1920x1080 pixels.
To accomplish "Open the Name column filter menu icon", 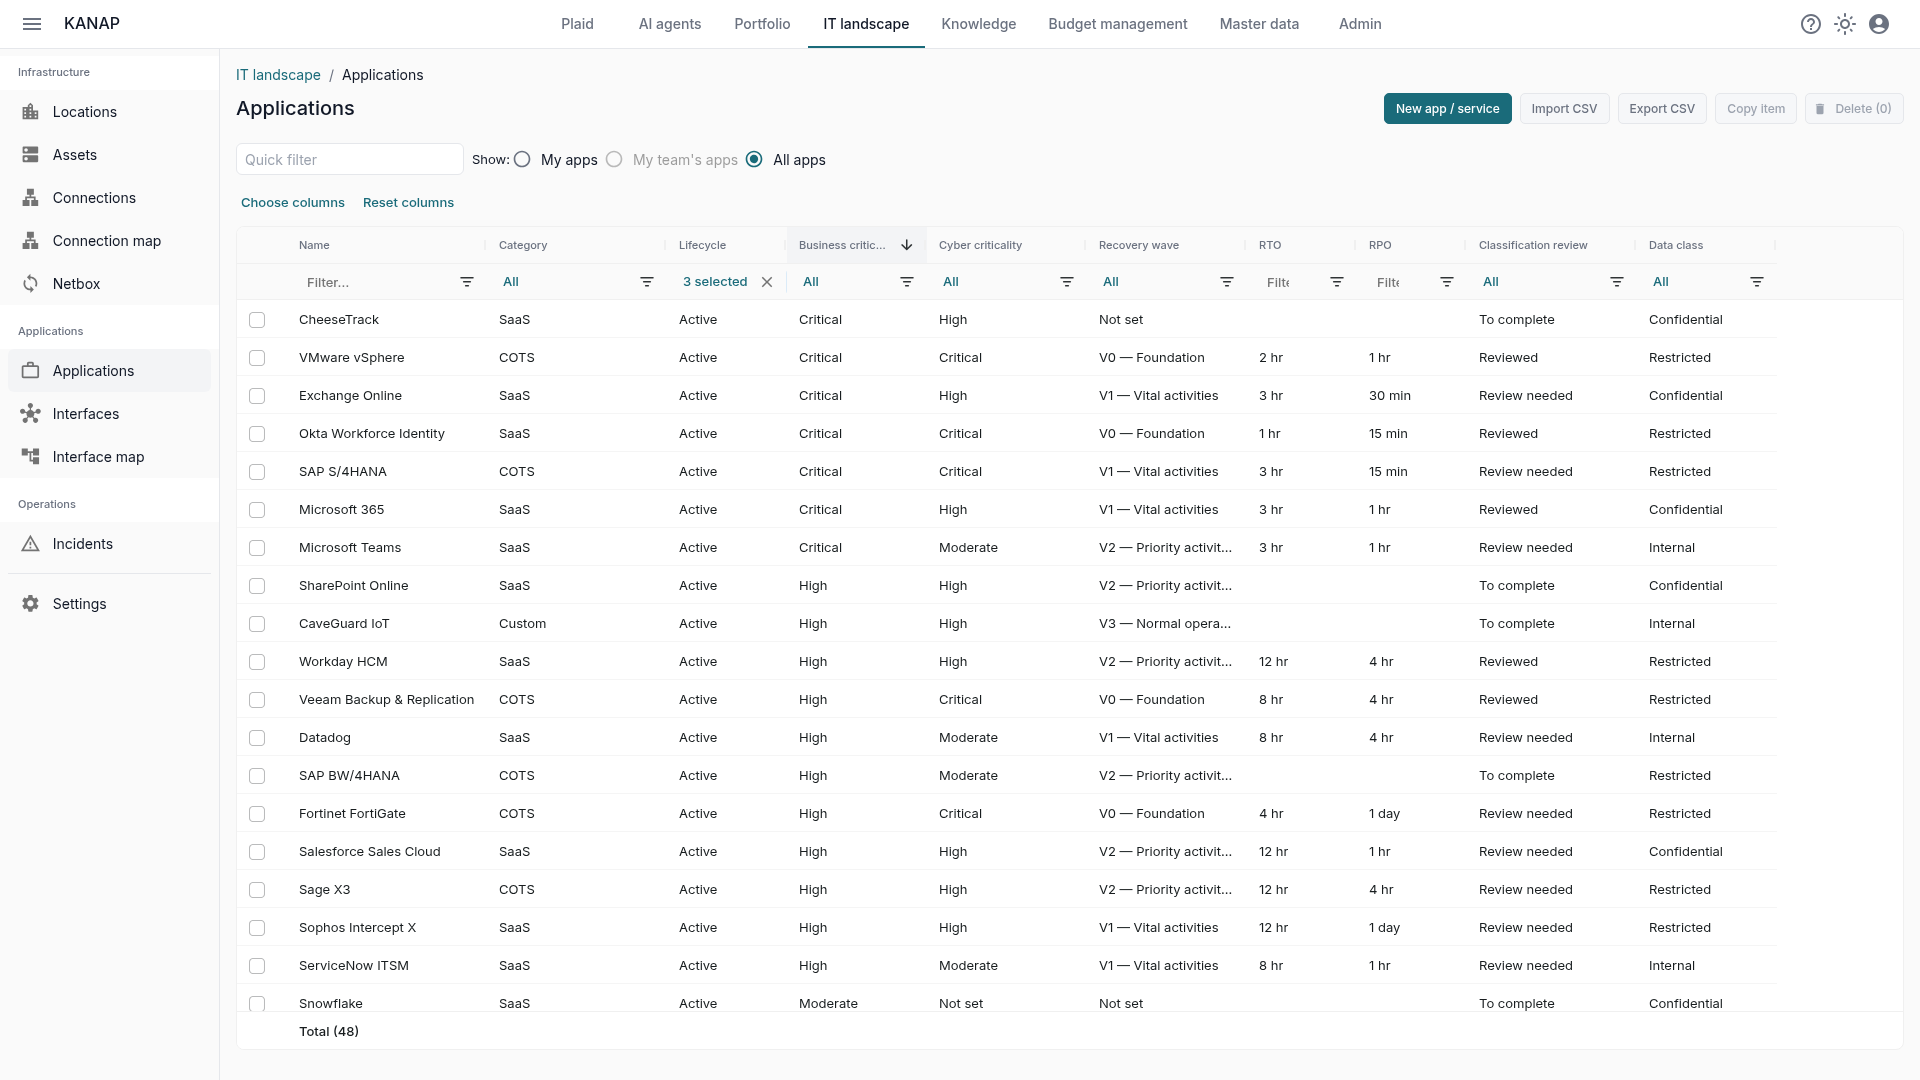I will pyautogui.click(x=467, y=282).
